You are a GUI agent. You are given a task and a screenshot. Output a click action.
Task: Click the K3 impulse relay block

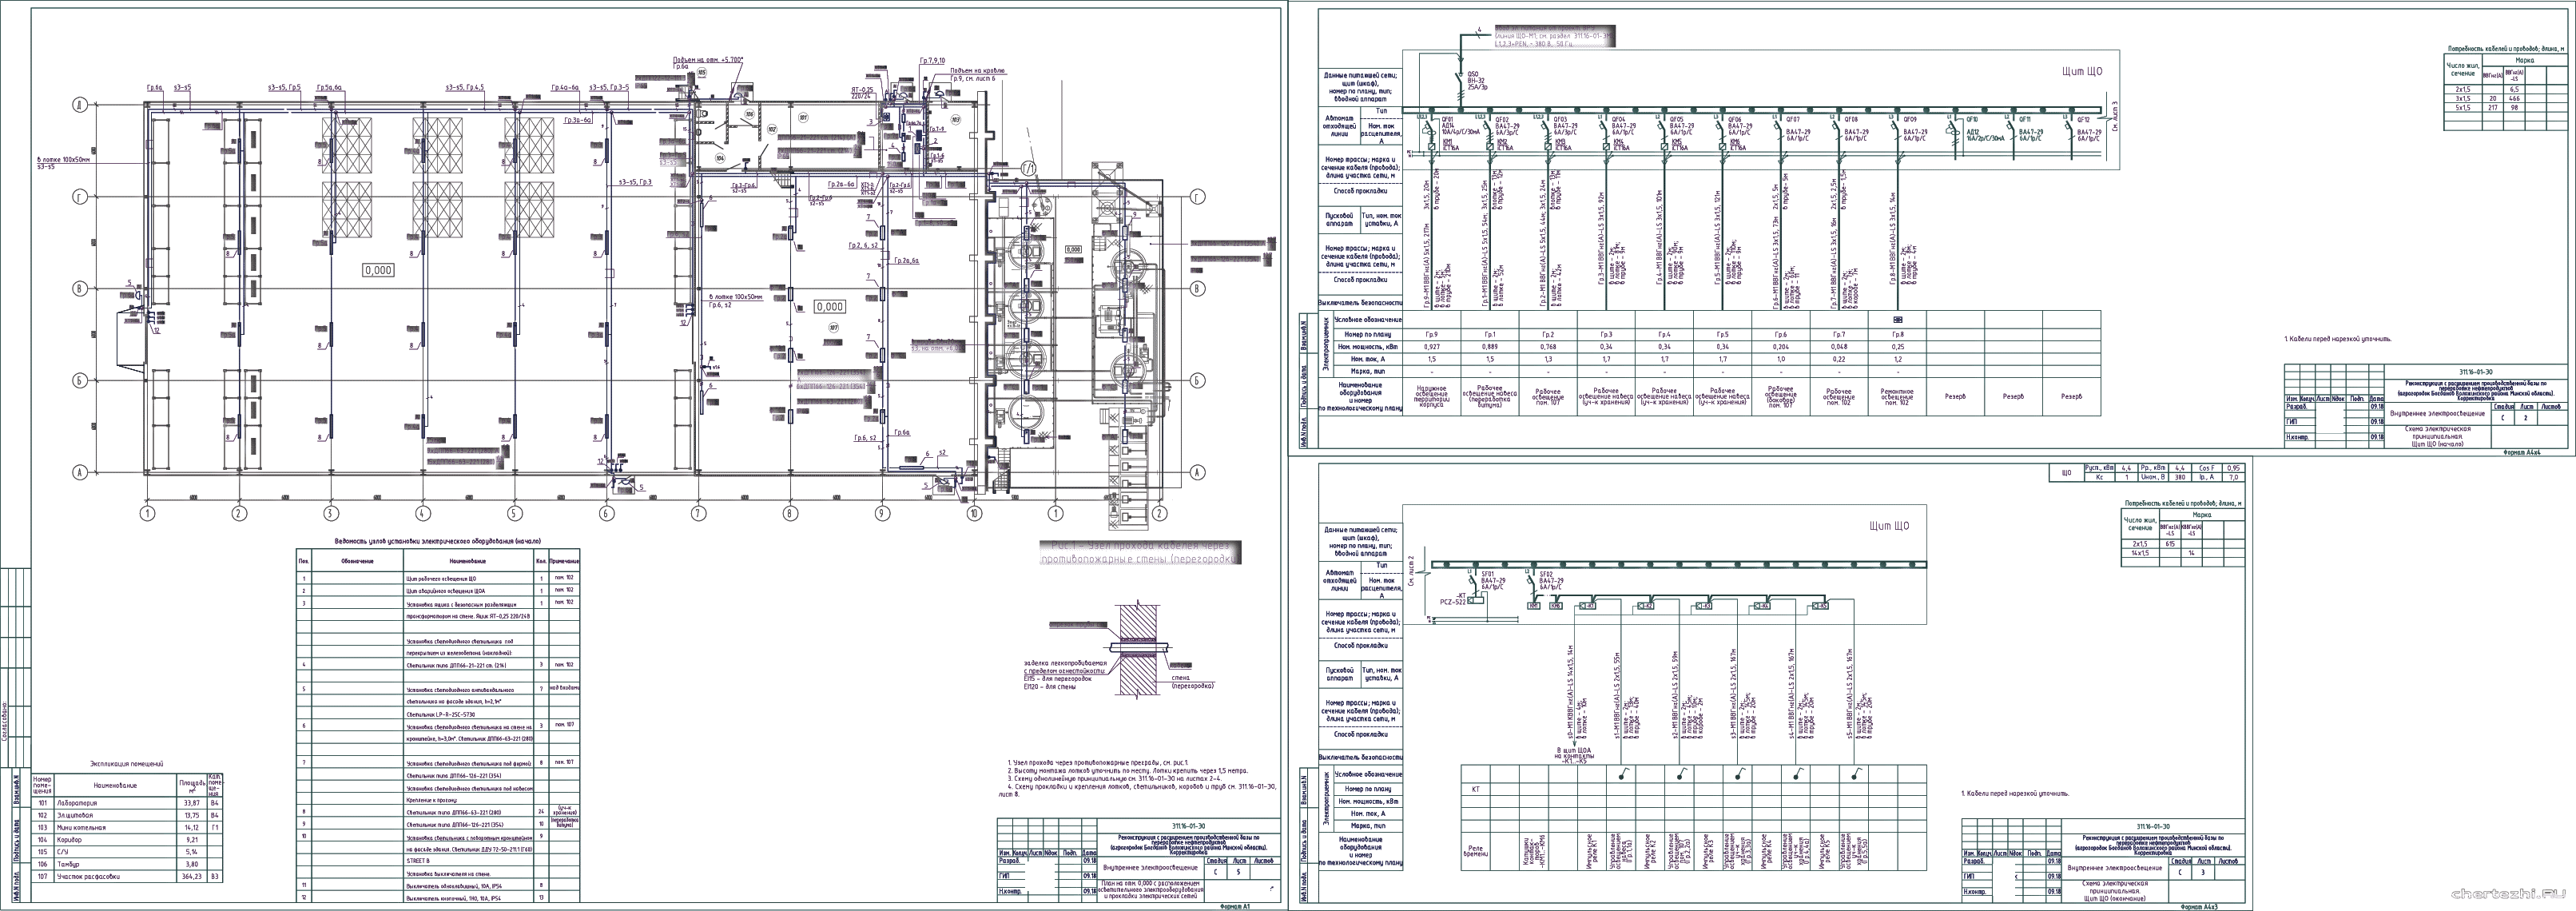coord(1706,606)
